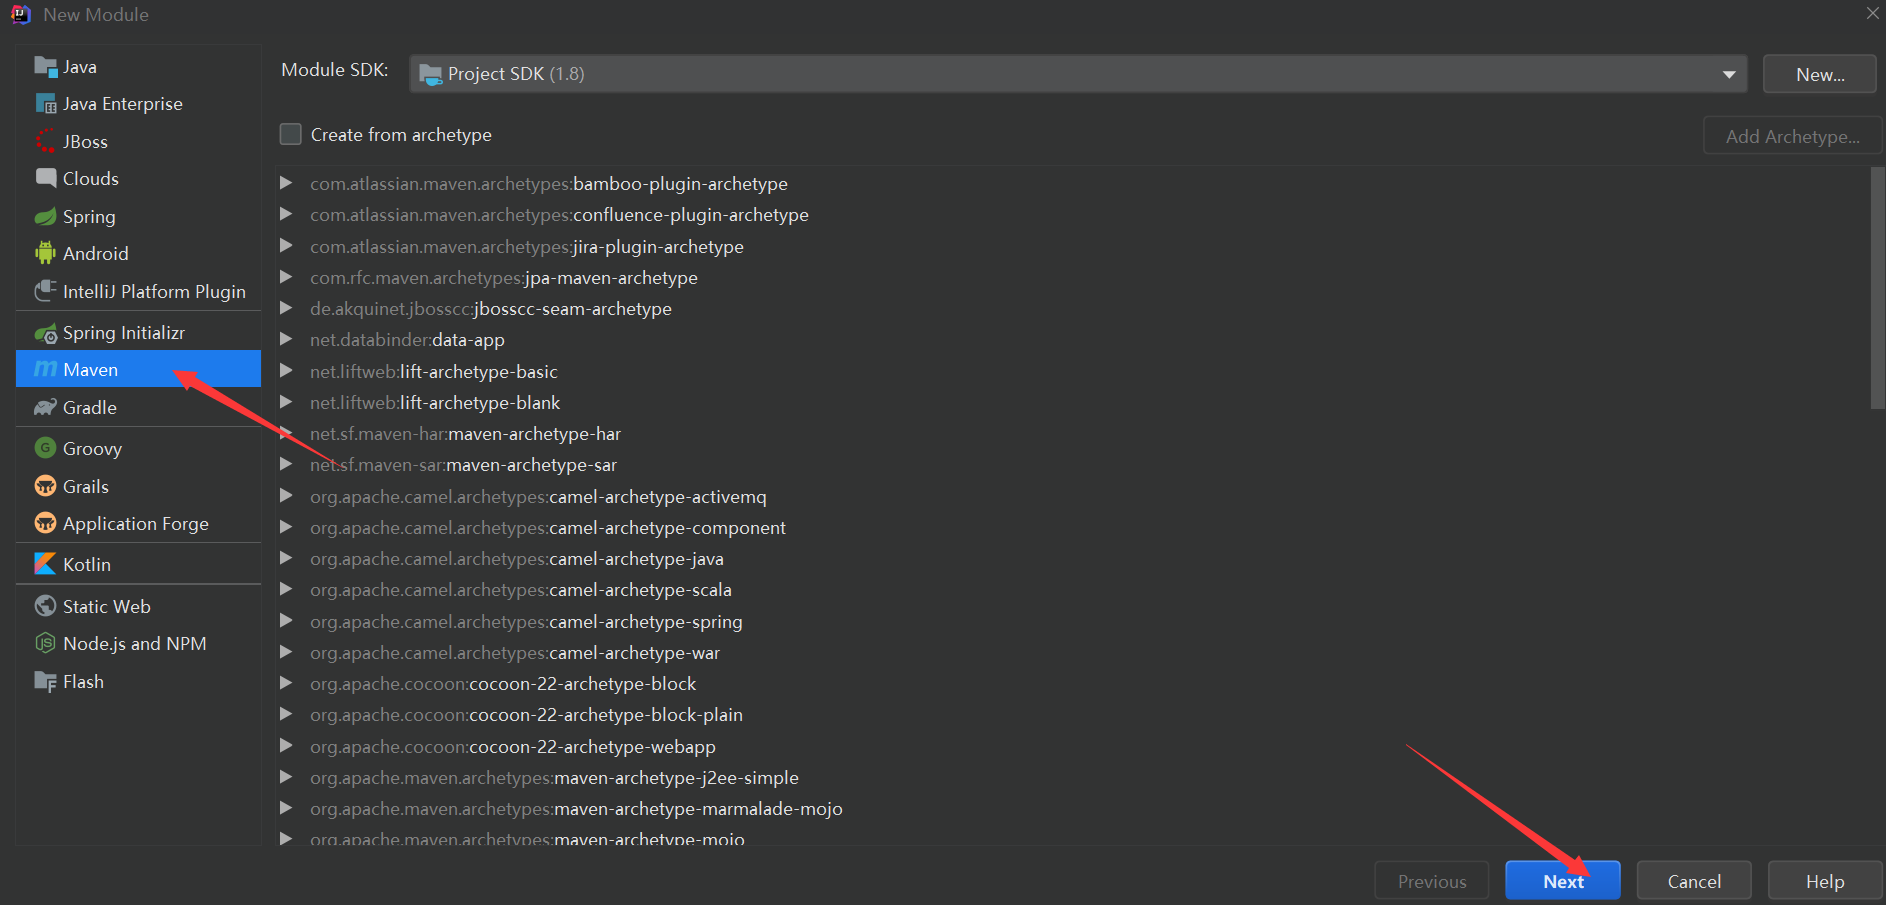Click the Maven 'm' icon
Screen dimensions: 1886x905
click(45, 369)
